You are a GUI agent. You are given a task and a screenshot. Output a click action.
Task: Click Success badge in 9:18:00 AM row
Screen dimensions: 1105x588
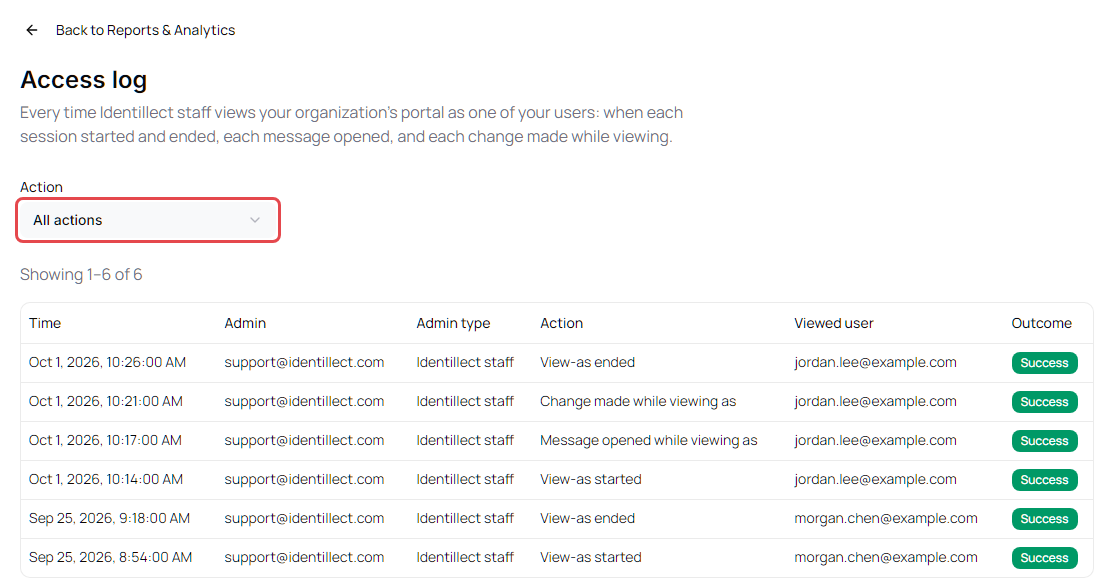click(x=1044, y=519)
